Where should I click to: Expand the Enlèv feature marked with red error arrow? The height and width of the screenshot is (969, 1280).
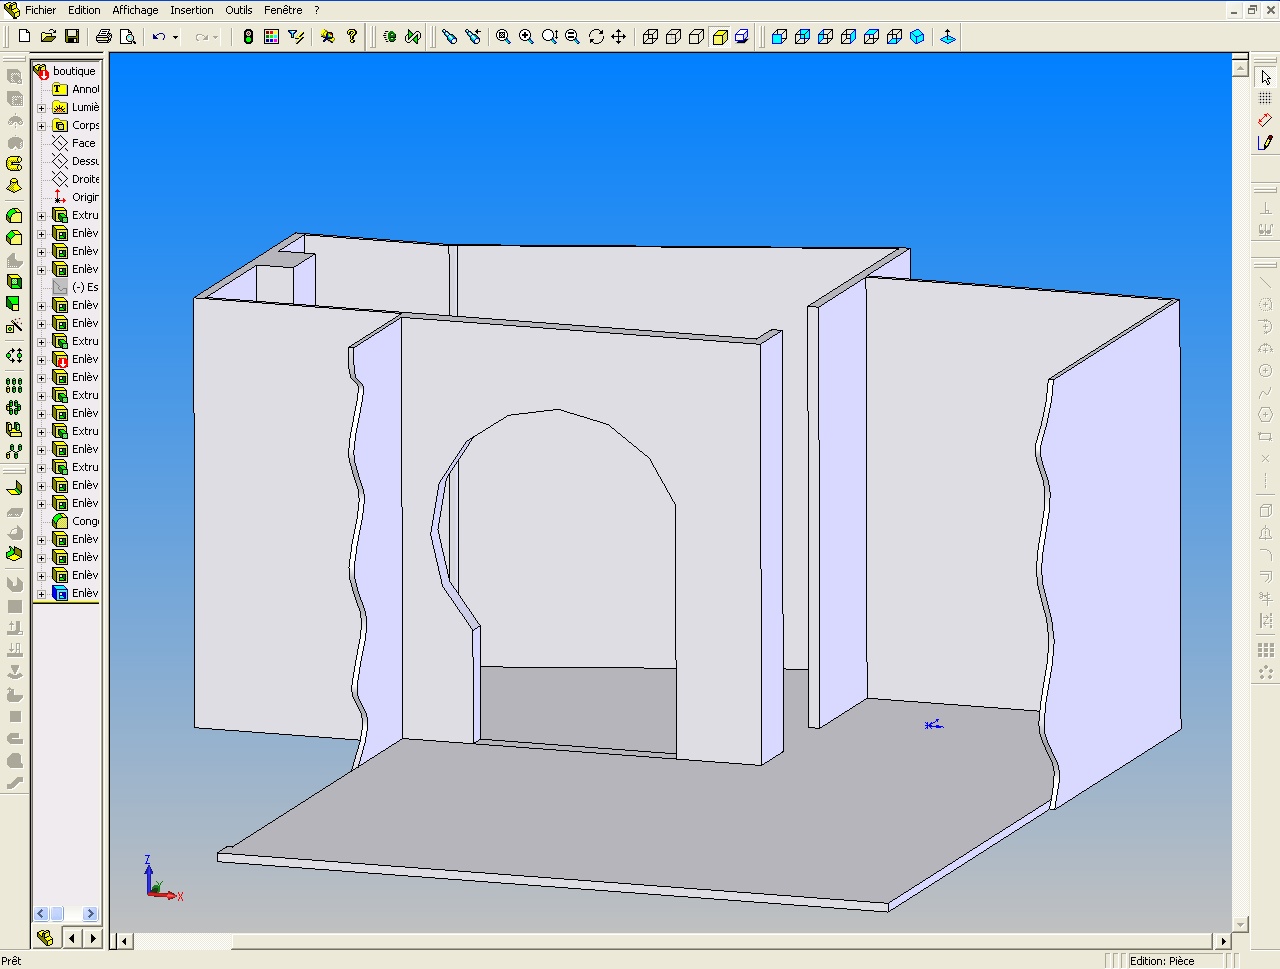tap(41, 359)
